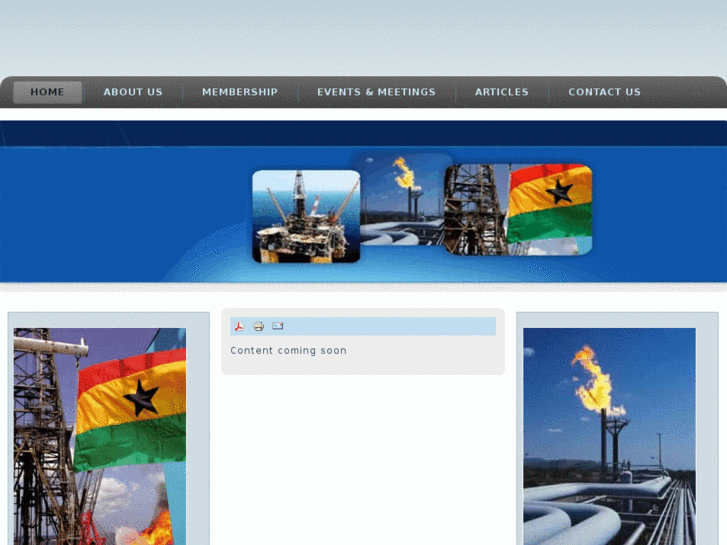This screenshot has height=545, width=727.
Task: Navigate to Articles
Action: point(502,92)
